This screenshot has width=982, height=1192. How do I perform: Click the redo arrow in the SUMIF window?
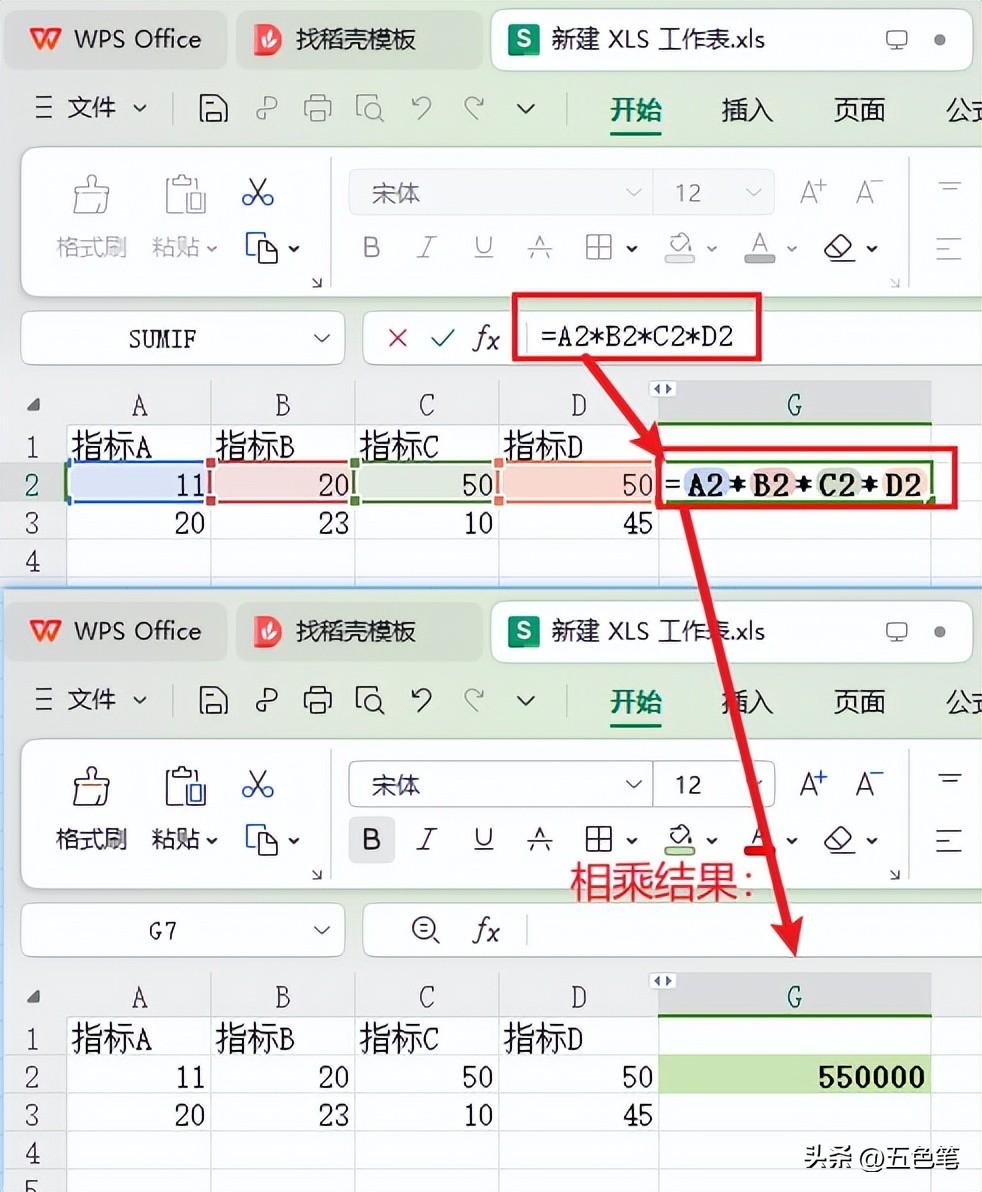coord(474,109)
